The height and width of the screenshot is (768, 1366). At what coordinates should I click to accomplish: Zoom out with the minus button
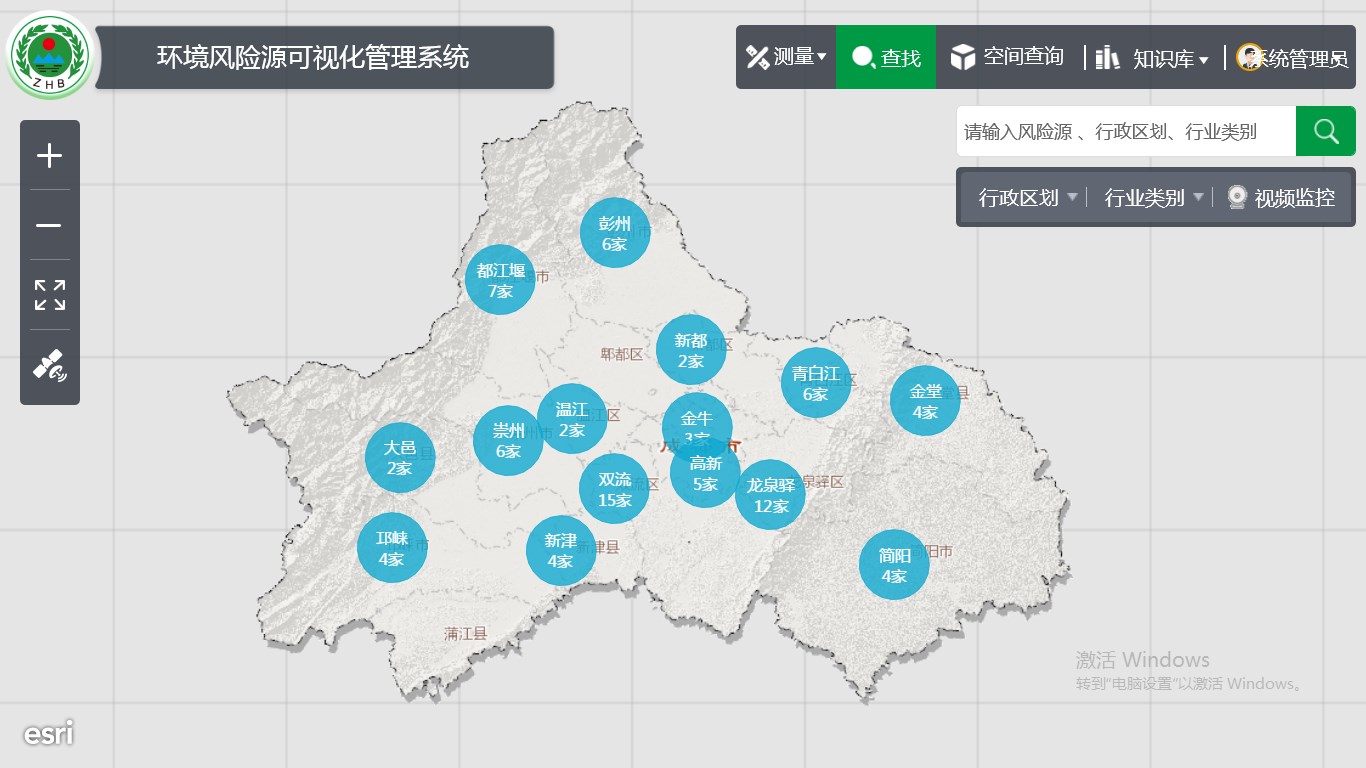pos(49,225)
